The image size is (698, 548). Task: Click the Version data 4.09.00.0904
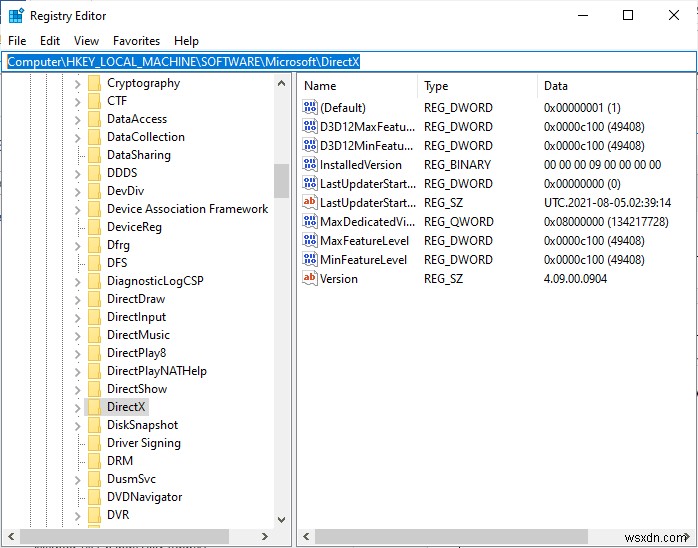(575, 279)
